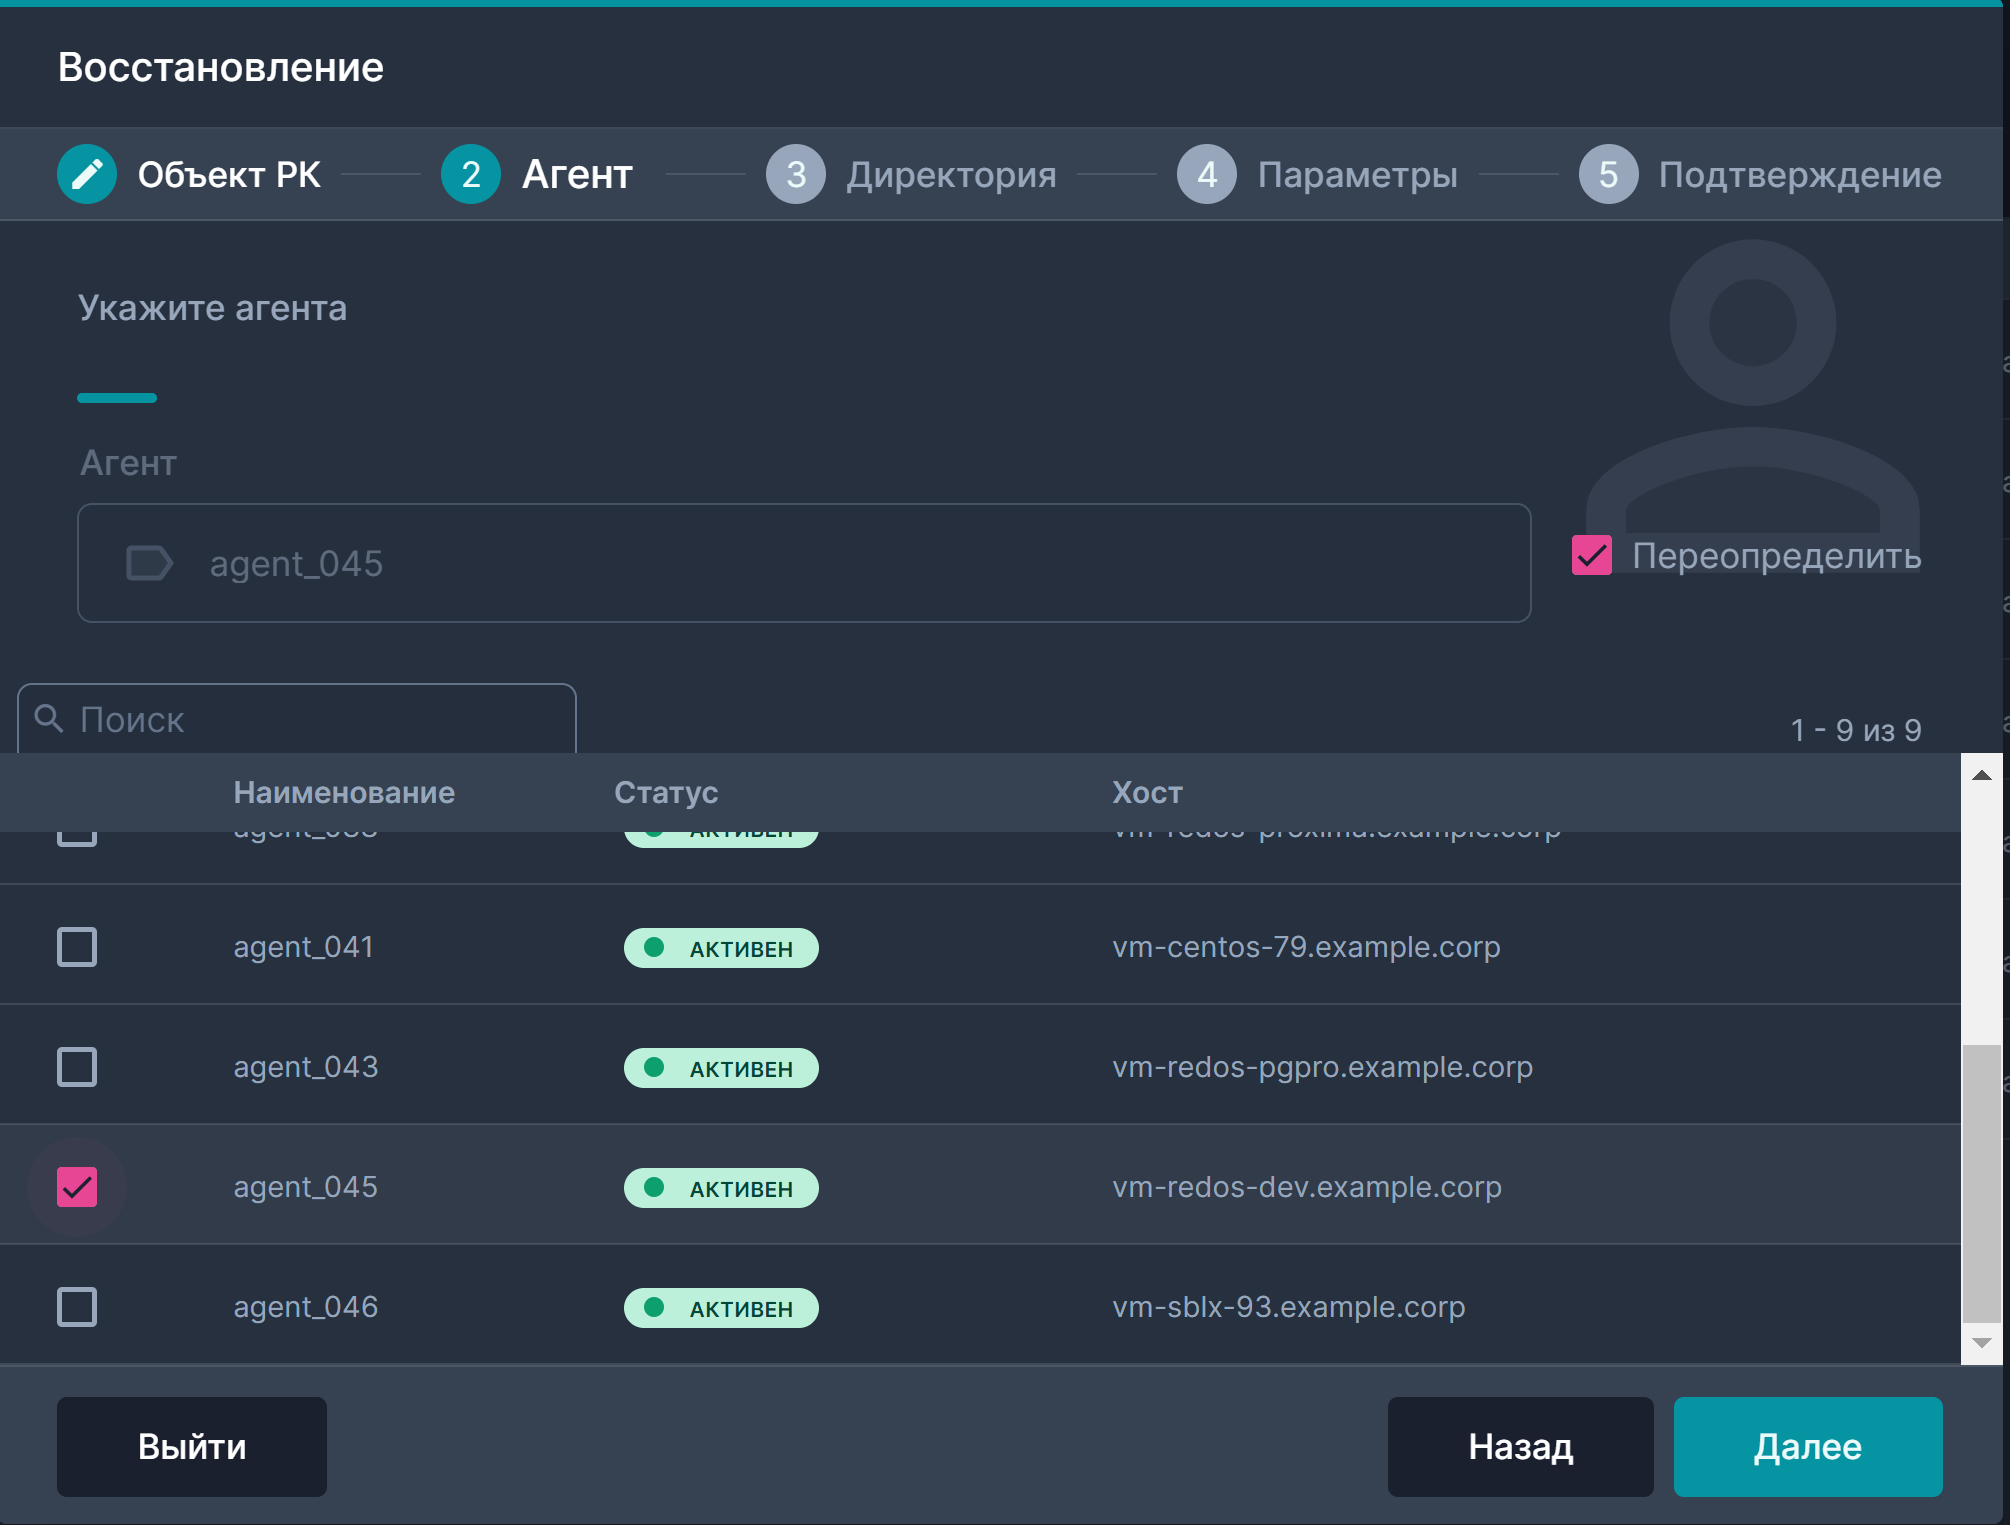Toggle the Переопределить checkbox

click(x=1591, y=555)
